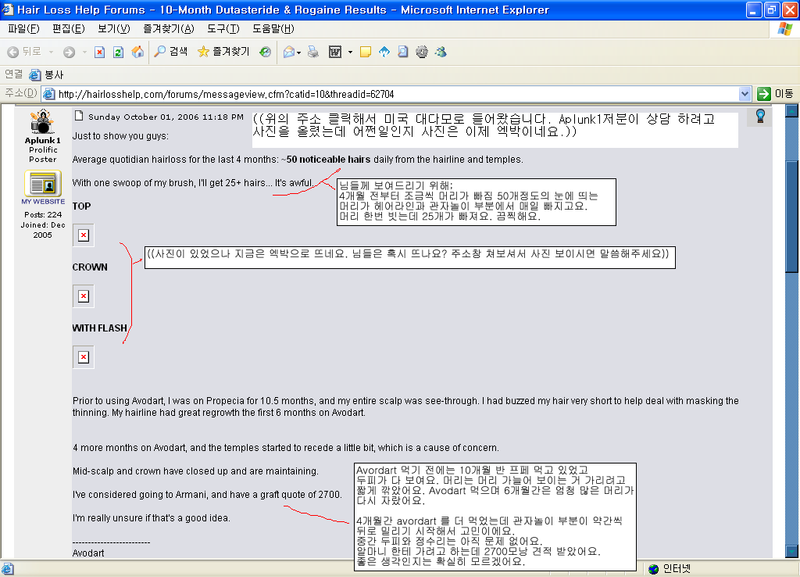The width and height of the screenshot is (800, 577).
Task: Click the Forward arrow toolbar button
Action: tap(69, 52)
